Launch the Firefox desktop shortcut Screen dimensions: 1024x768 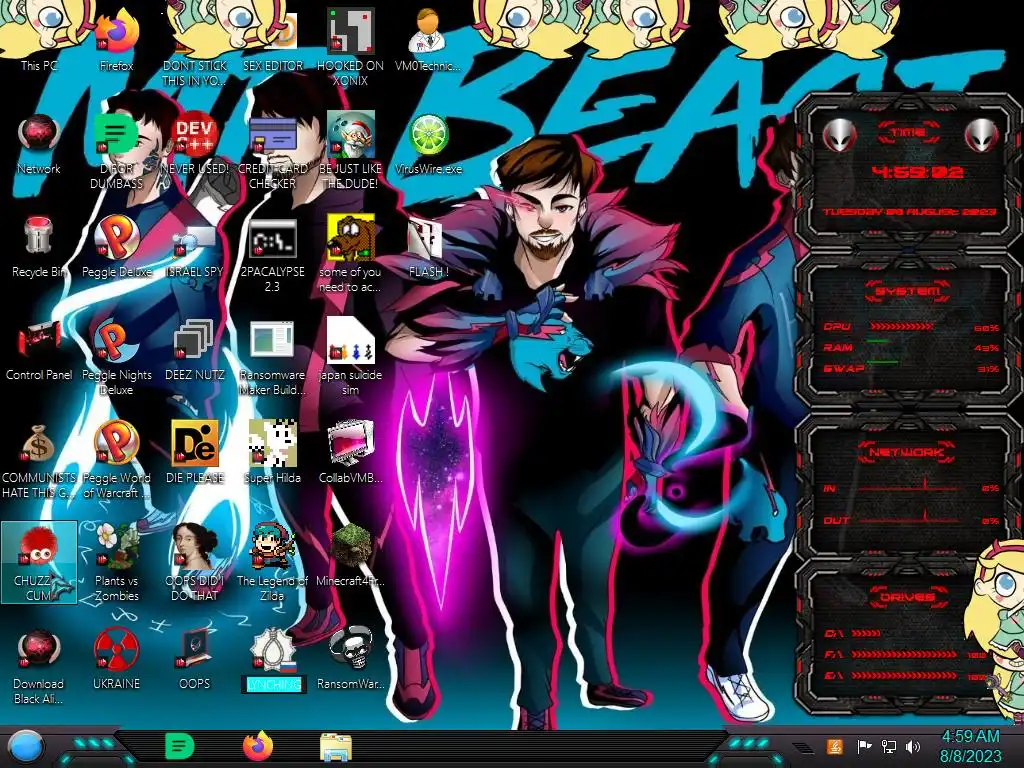click(116, 39)
